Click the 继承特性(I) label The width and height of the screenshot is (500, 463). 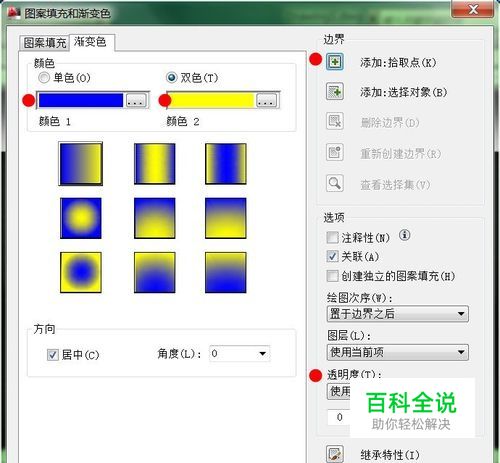390,455
